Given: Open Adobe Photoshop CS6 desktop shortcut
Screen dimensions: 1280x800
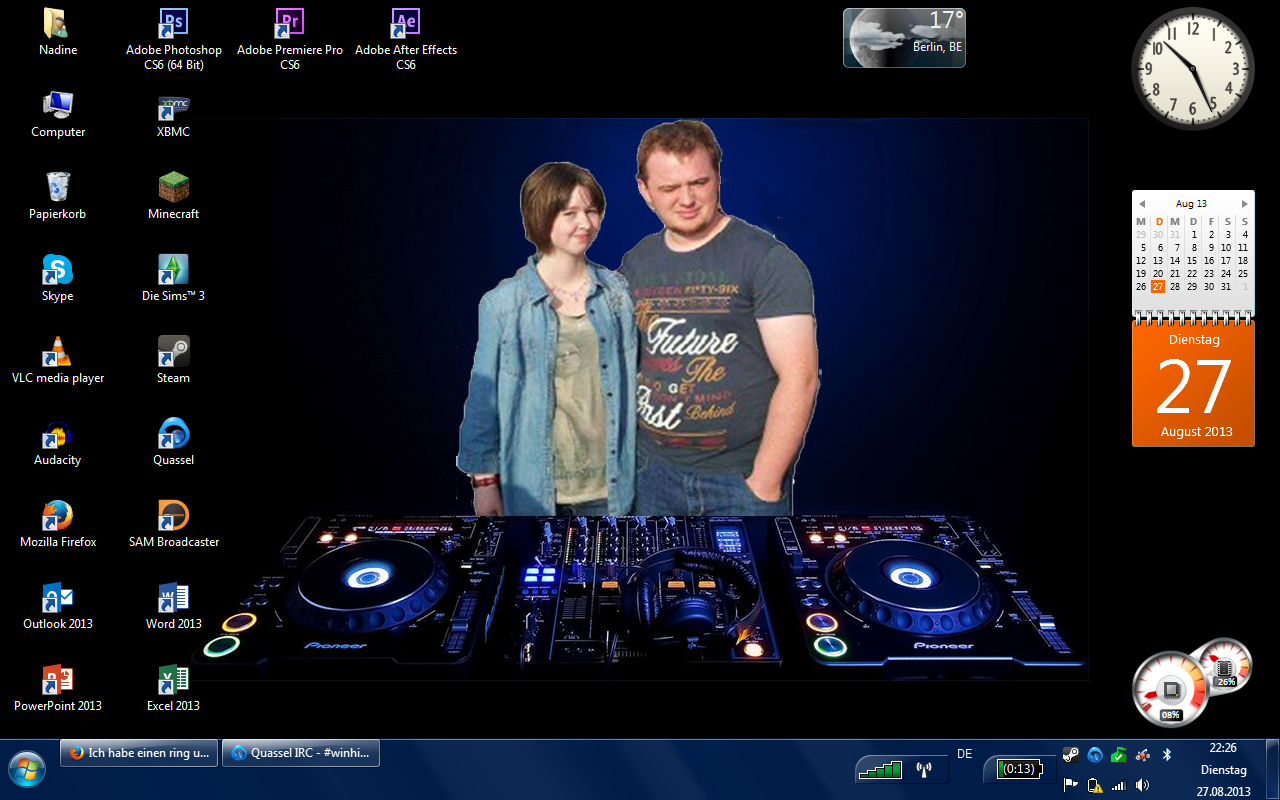Looking at the screenshot, I should click(x=173, y=24).
